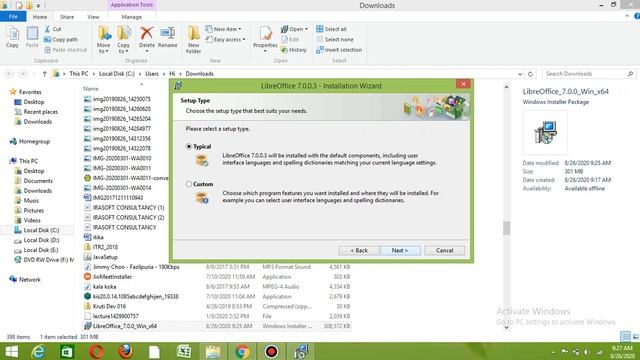The width and height of the screenshot is (640, 360).
Task: Click Cut in the Clipboard group
Action: coord(52,29)
